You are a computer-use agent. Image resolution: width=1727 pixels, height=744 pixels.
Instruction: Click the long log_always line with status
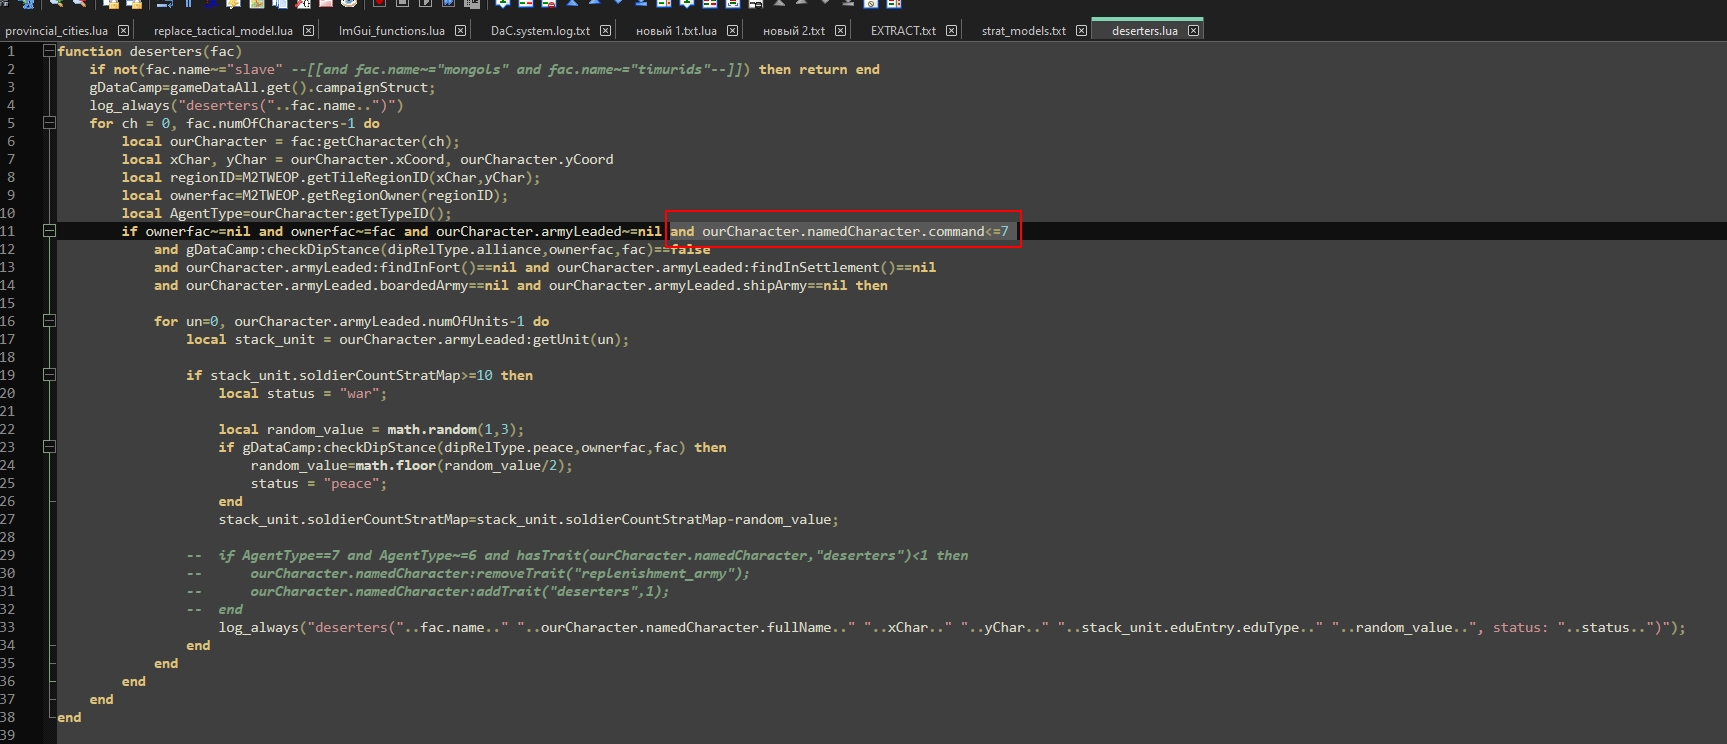point(952,627)
